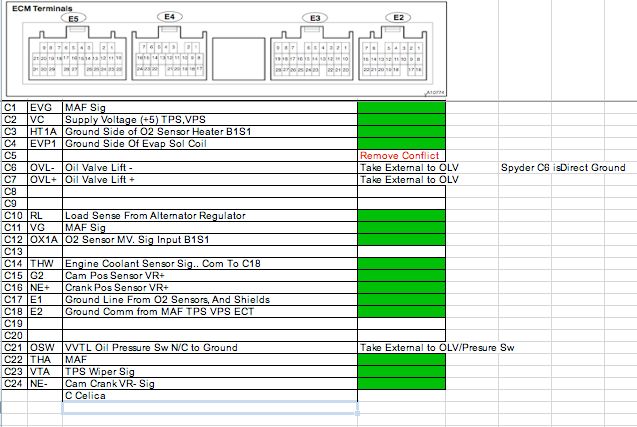Select the 'MAF Sig' cell in C1 row
Screen dimensions: 637x427
point(210,108)
